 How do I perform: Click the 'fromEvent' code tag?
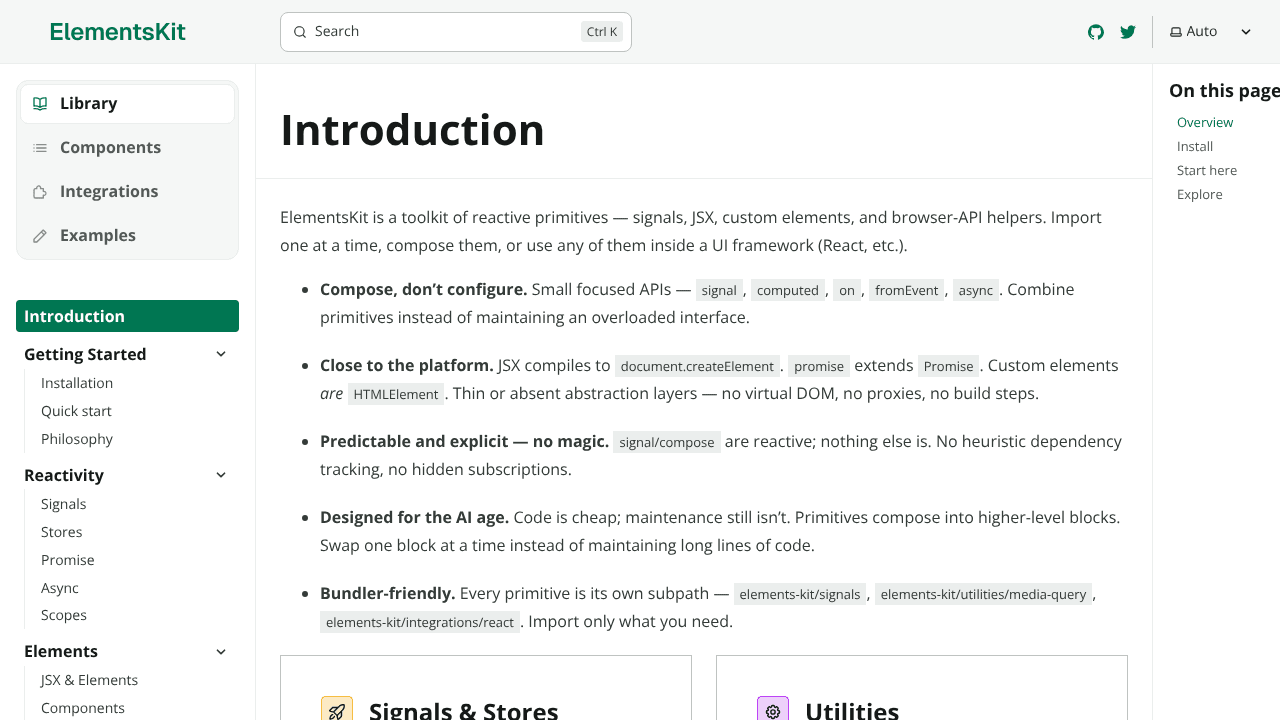907,290
